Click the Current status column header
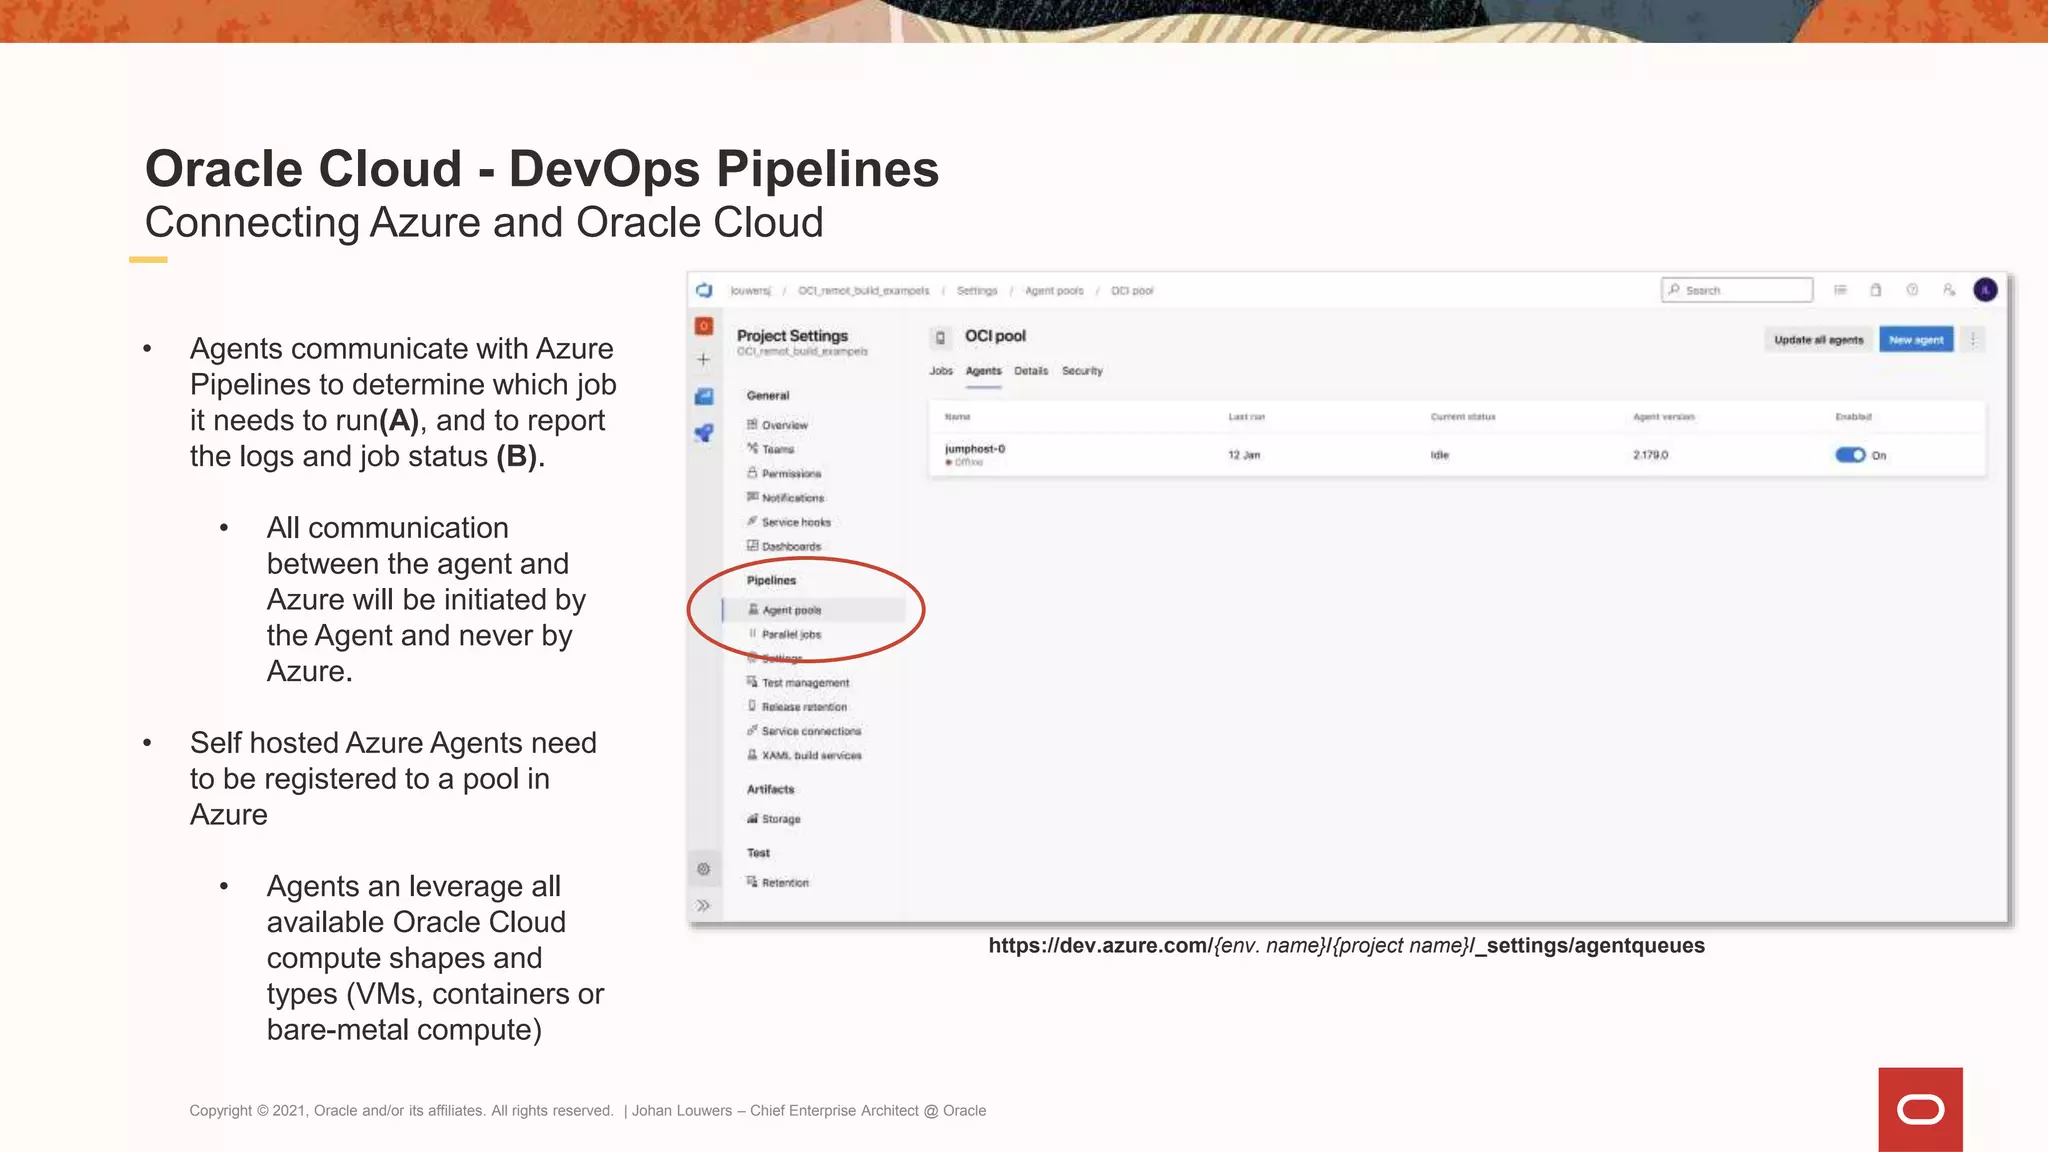 click(x=1463, y=417)
